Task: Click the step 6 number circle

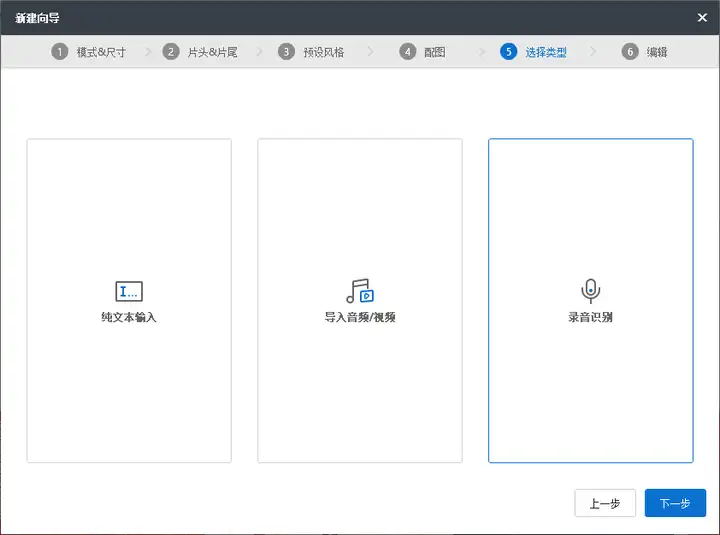Action: coord(630,52)
